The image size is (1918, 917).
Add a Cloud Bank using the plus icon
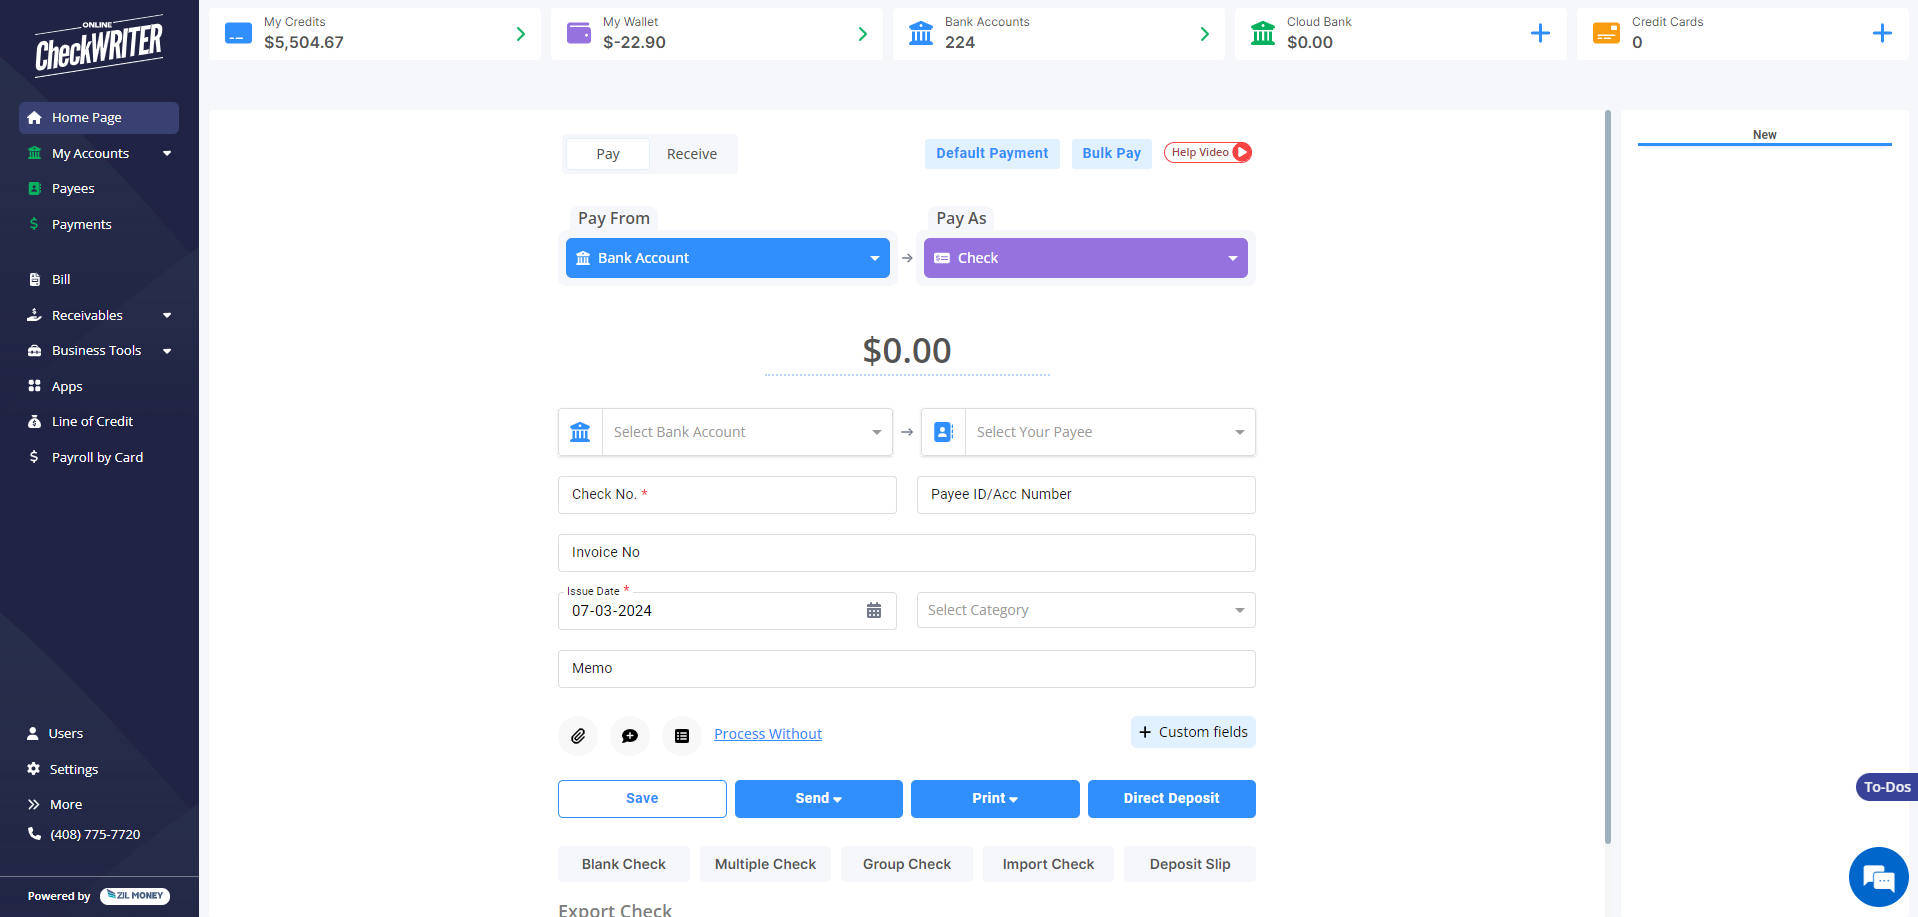1540,33
